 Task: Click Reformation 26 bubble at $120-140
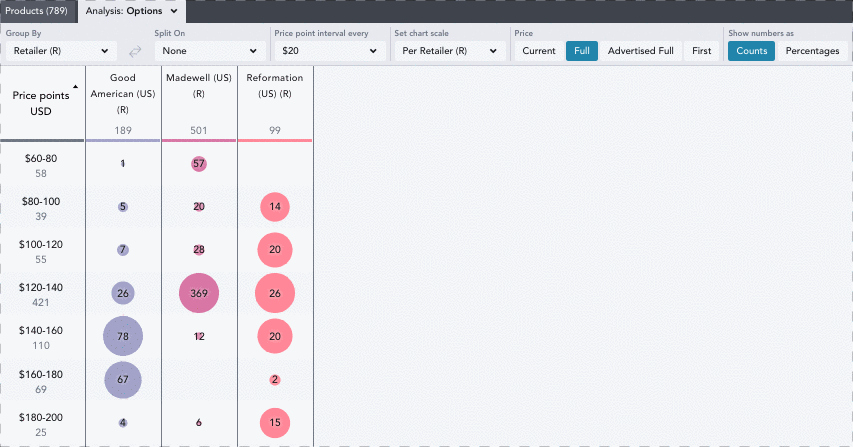pos(275,293)
